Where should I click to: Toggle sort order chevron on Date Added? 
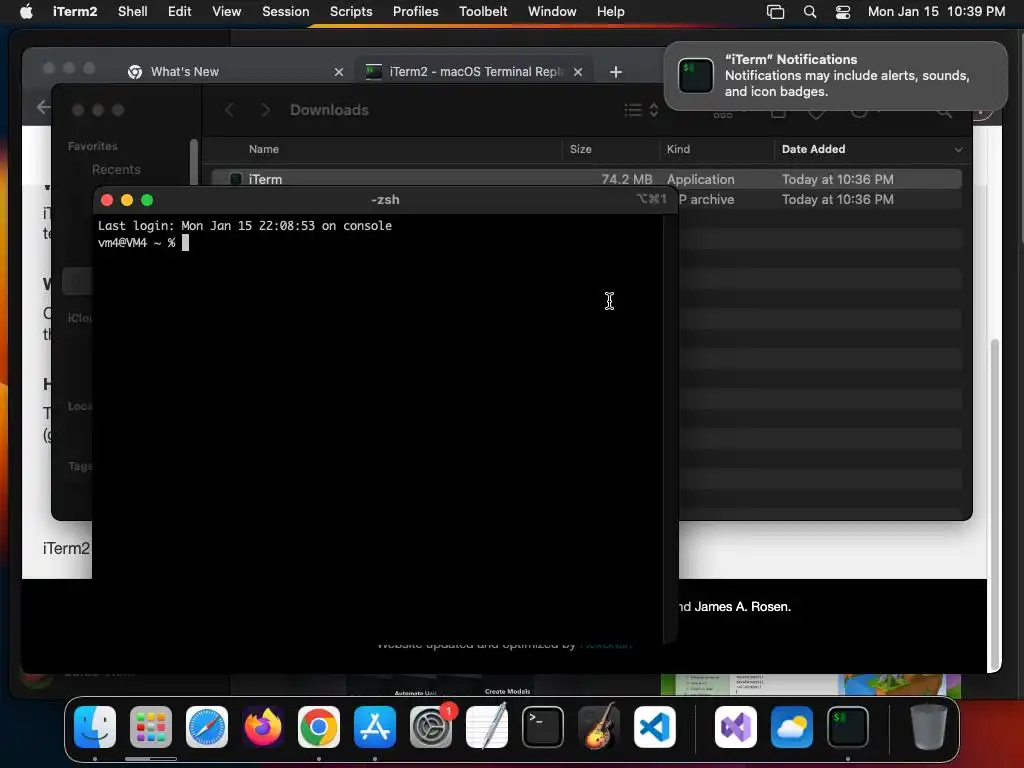pyautogui.click(x=958, y=150)
